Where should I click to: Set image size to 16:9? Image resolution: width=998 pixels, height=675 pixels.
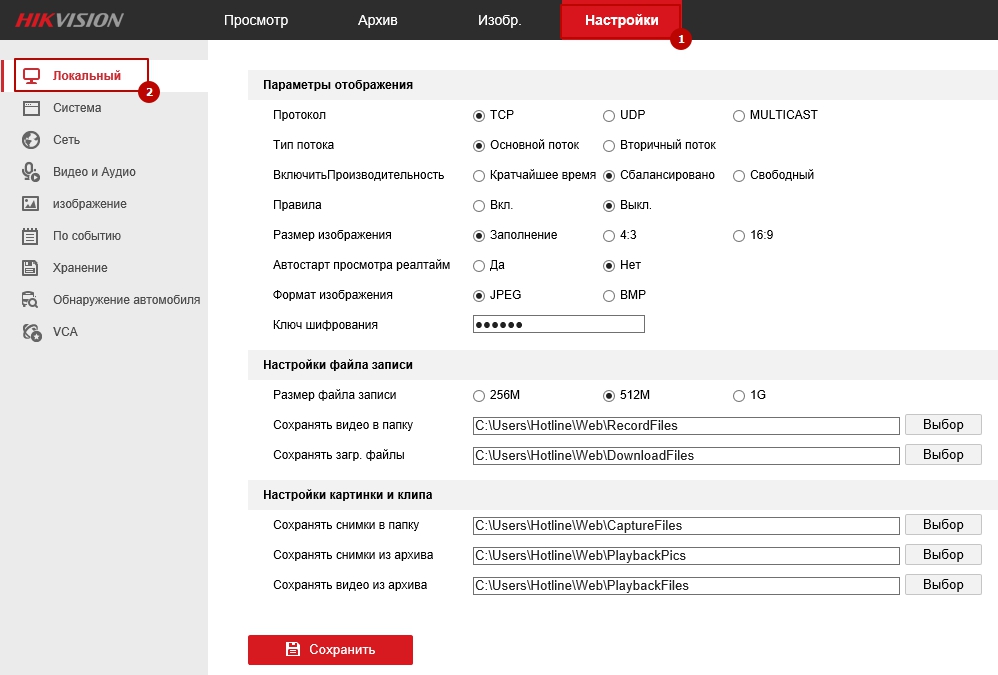pos(739,236)
